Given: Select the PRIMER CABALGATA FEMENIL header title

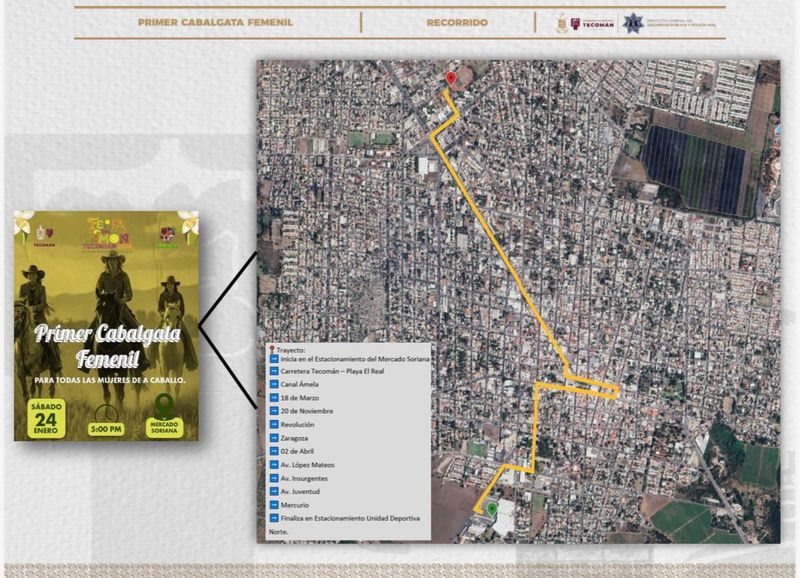Looking at the screenshot, I should (216, 22).
